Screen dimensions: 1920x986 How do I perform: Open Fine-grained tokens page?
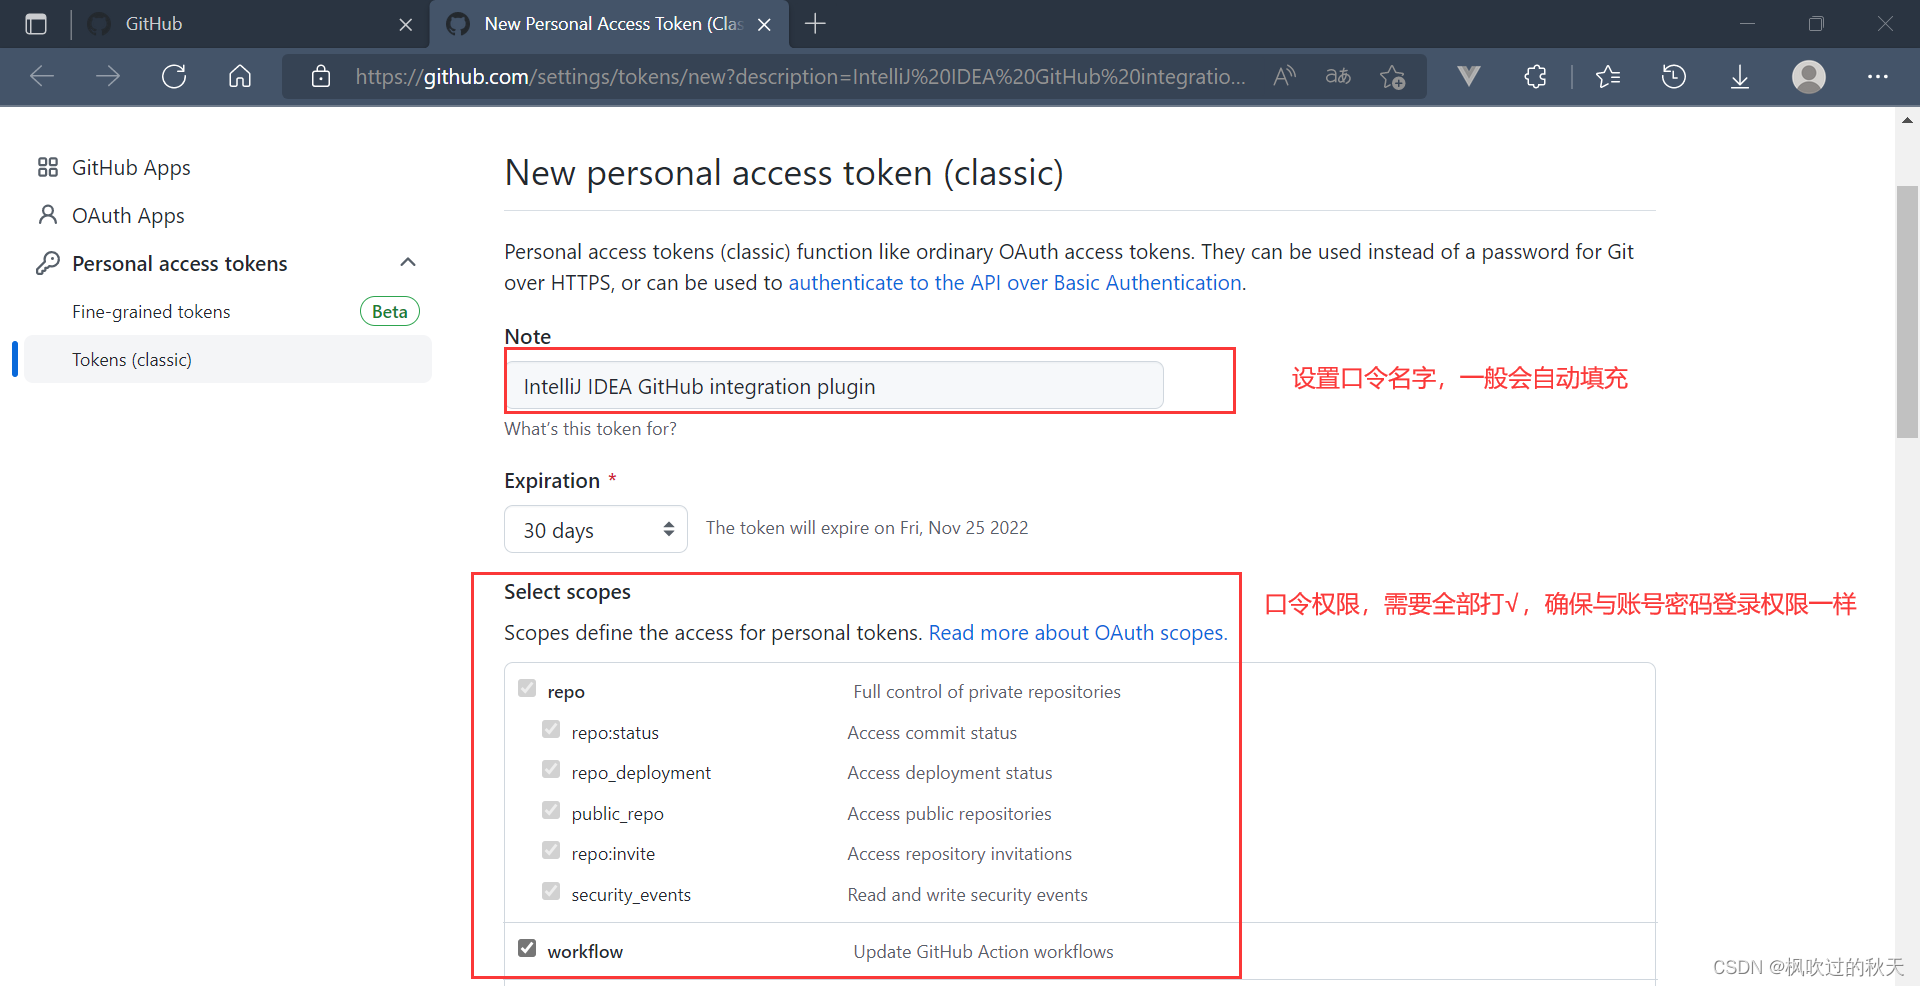151,312
